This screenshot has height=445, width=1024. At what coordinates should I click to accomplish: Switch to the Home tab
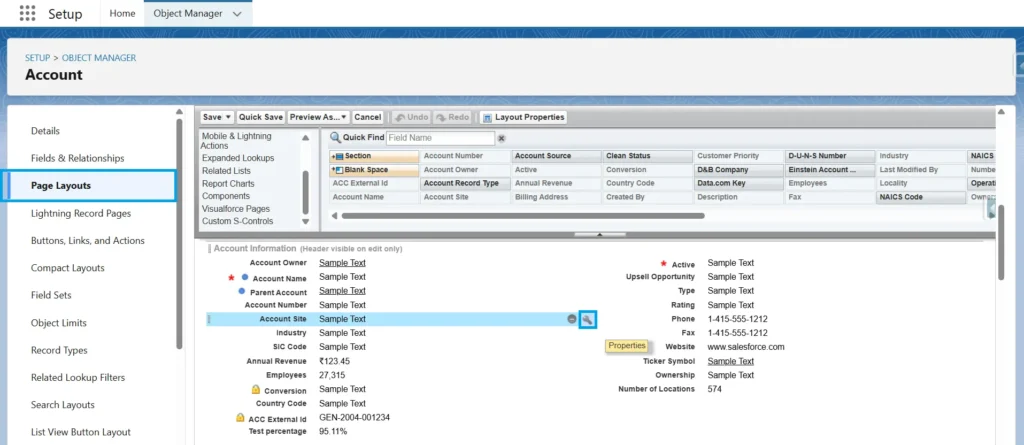pyautogui.click(x=123, y=14)
